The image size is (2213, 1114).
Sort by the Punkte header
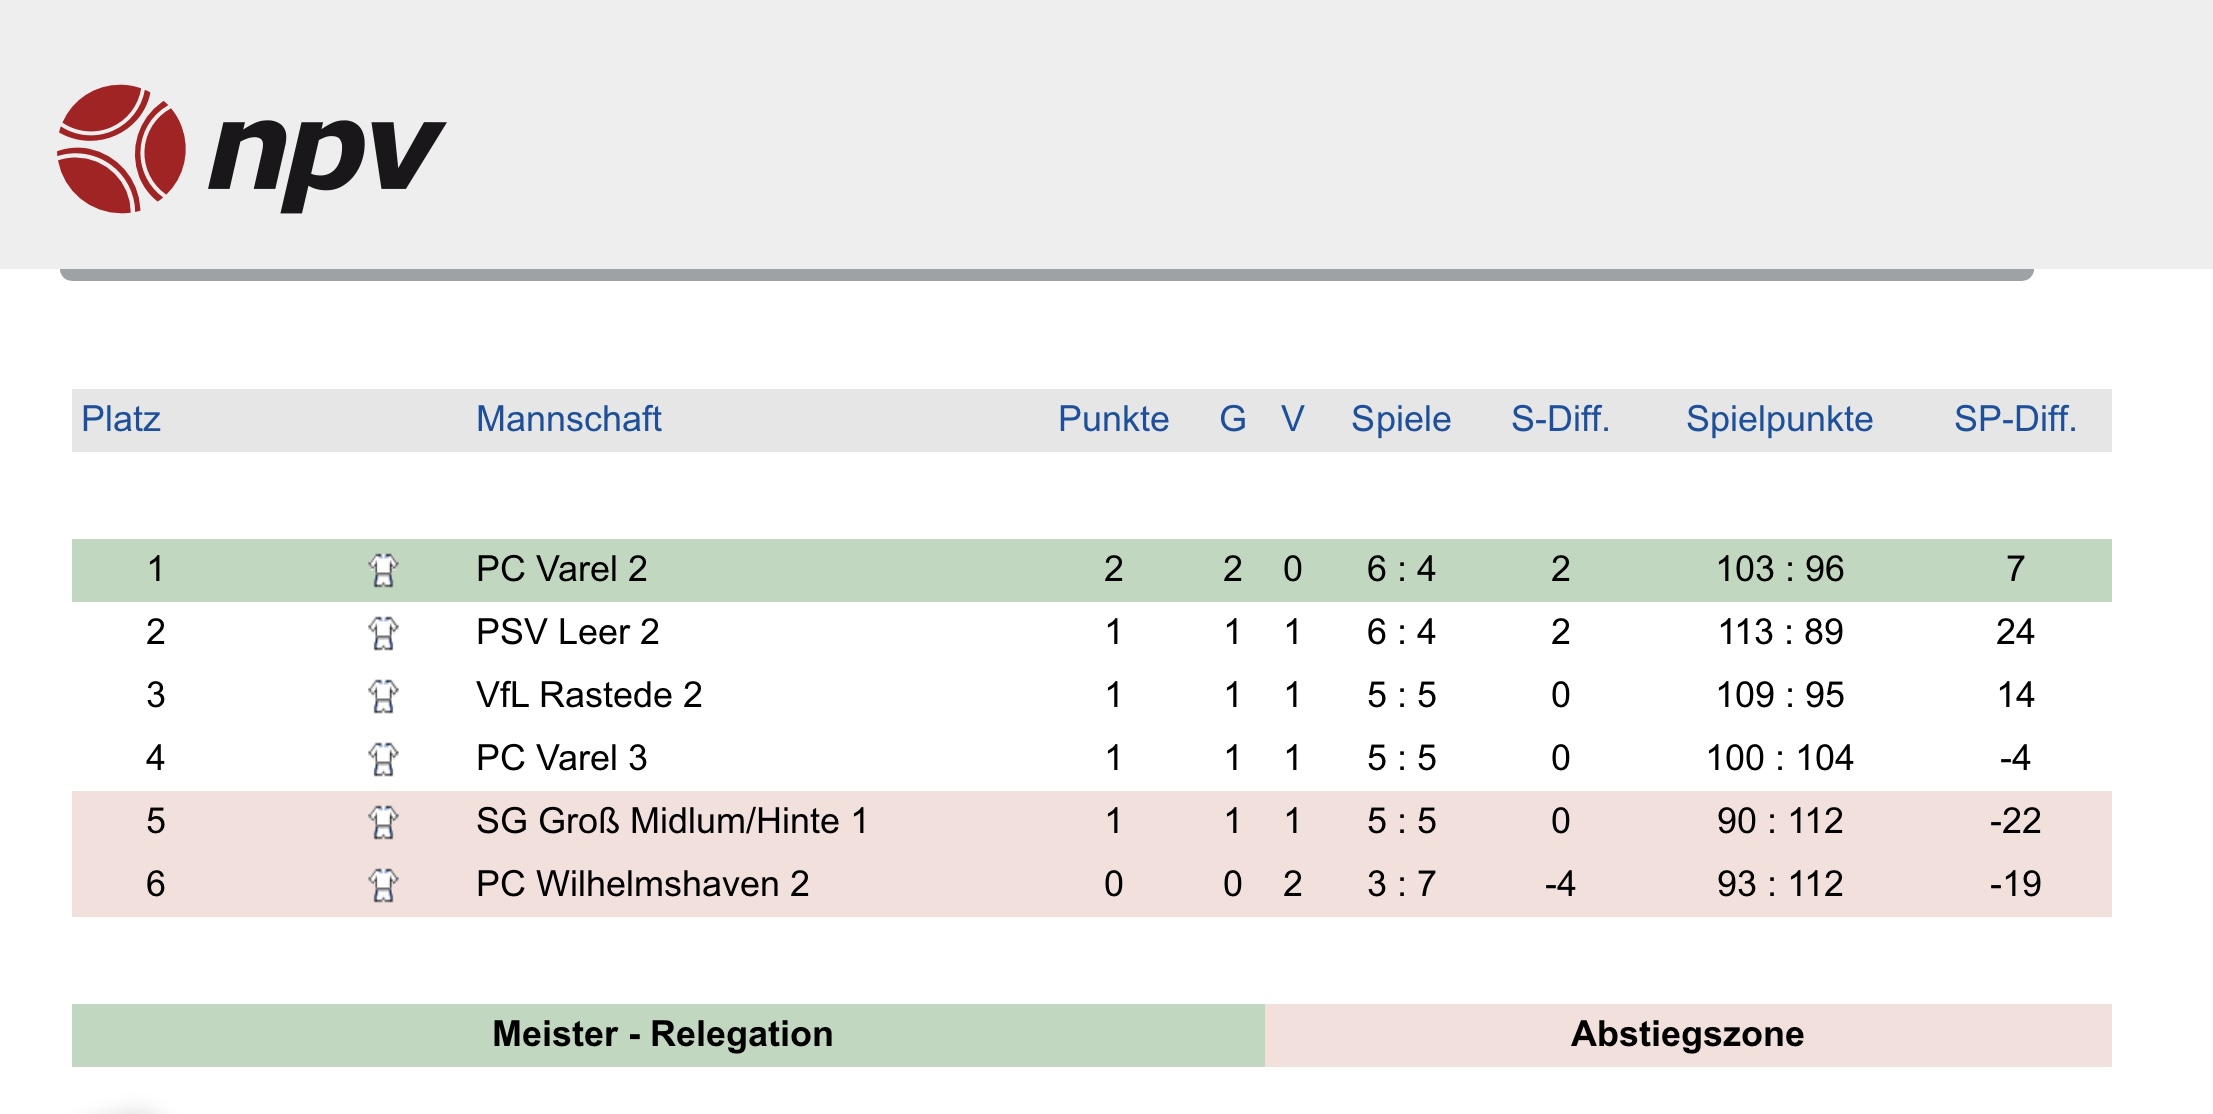[x=1114, y=419]
